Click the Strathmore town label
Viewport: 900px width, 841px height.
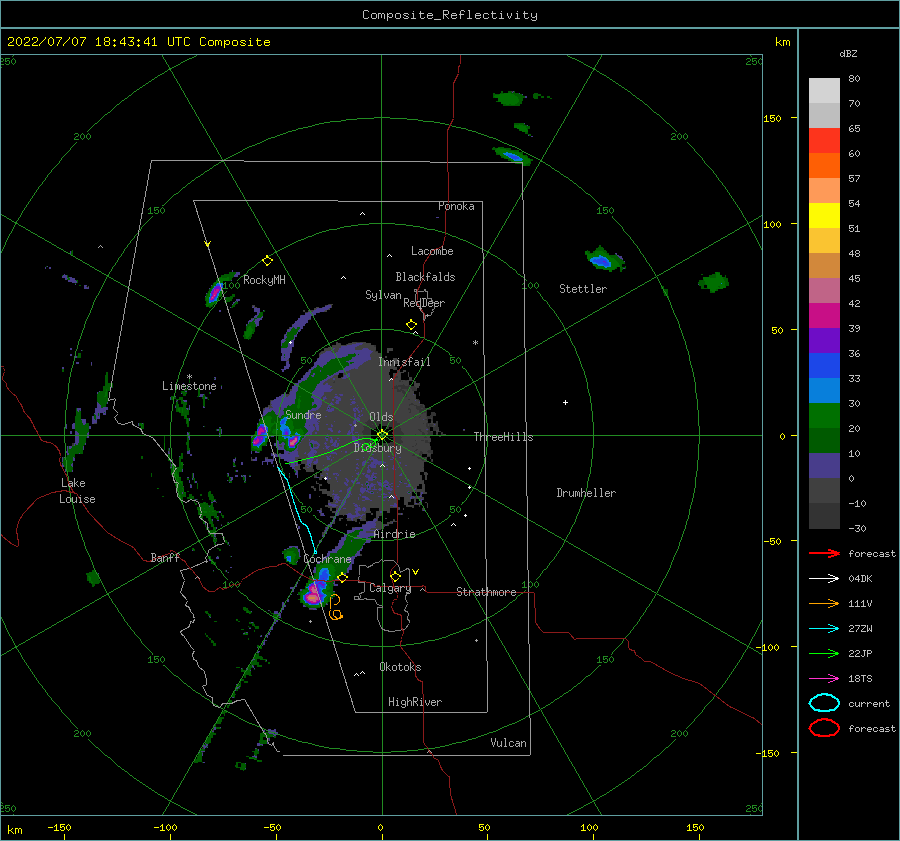pyautogui.click(x=486, y=592)
